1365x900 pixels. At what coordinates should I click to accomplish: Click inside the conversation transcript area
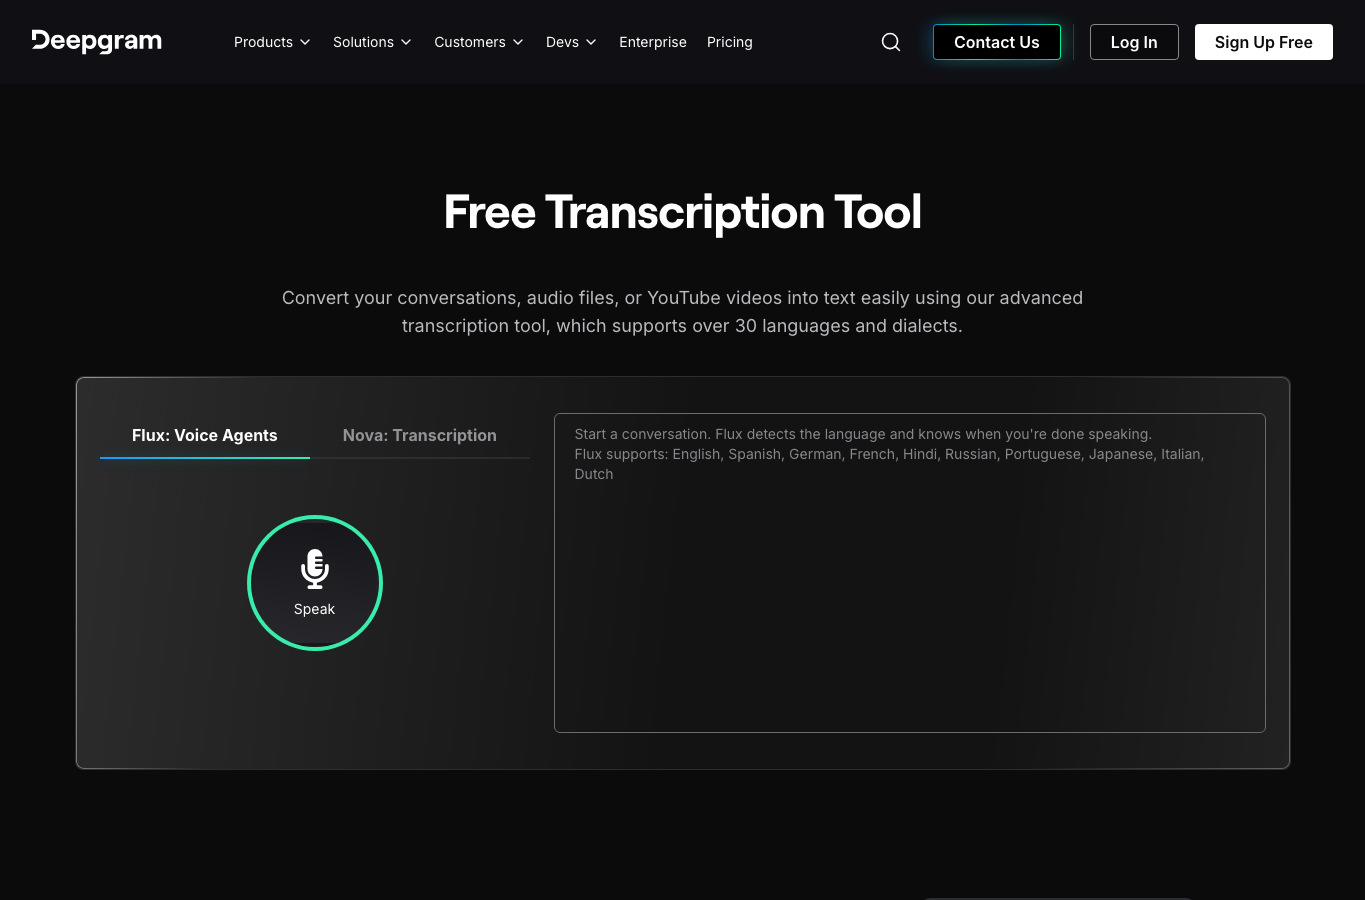(x=910, y=573)
